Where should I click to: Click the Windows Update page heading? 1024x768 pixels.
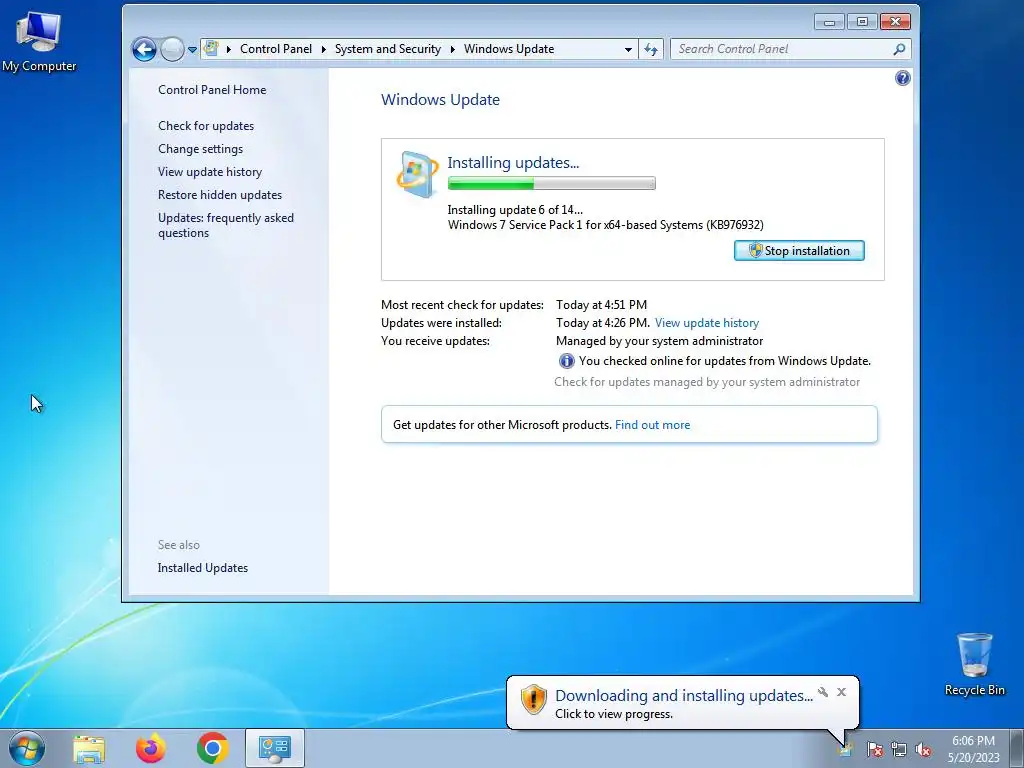(440, 100)
